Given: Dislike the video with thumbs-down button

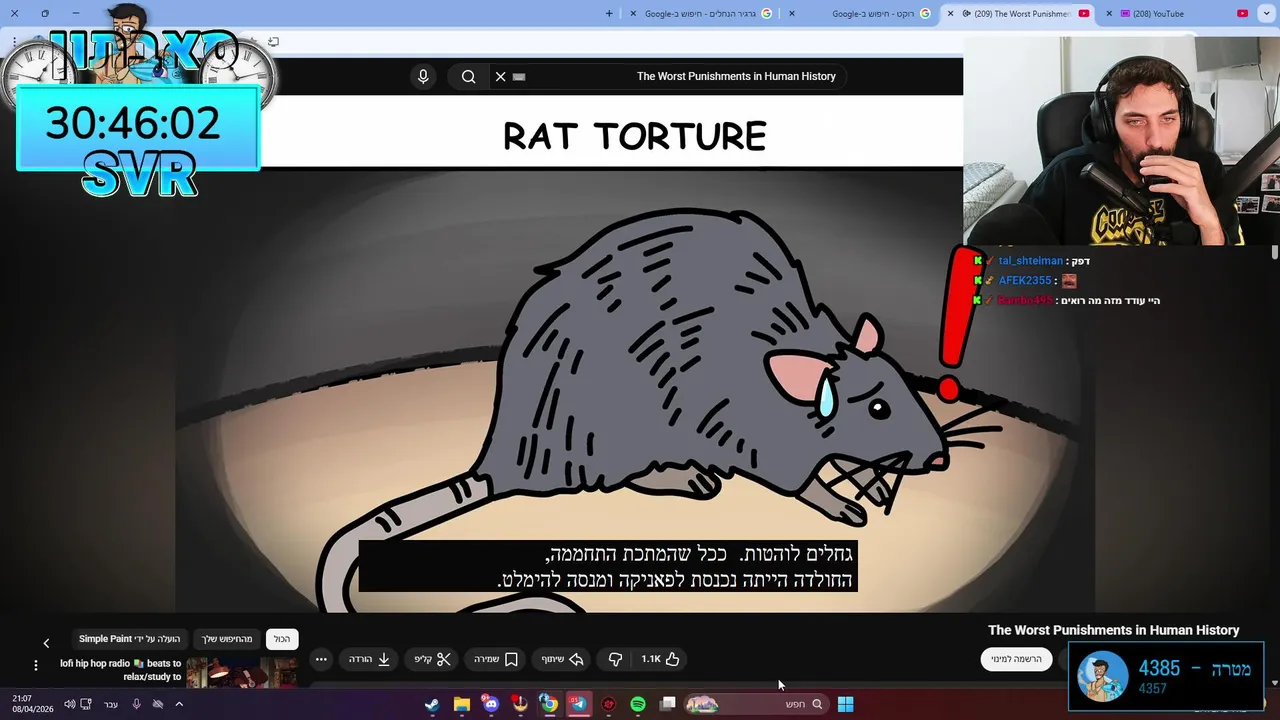Looking at the screenshot, I should (x=615, y=659).
